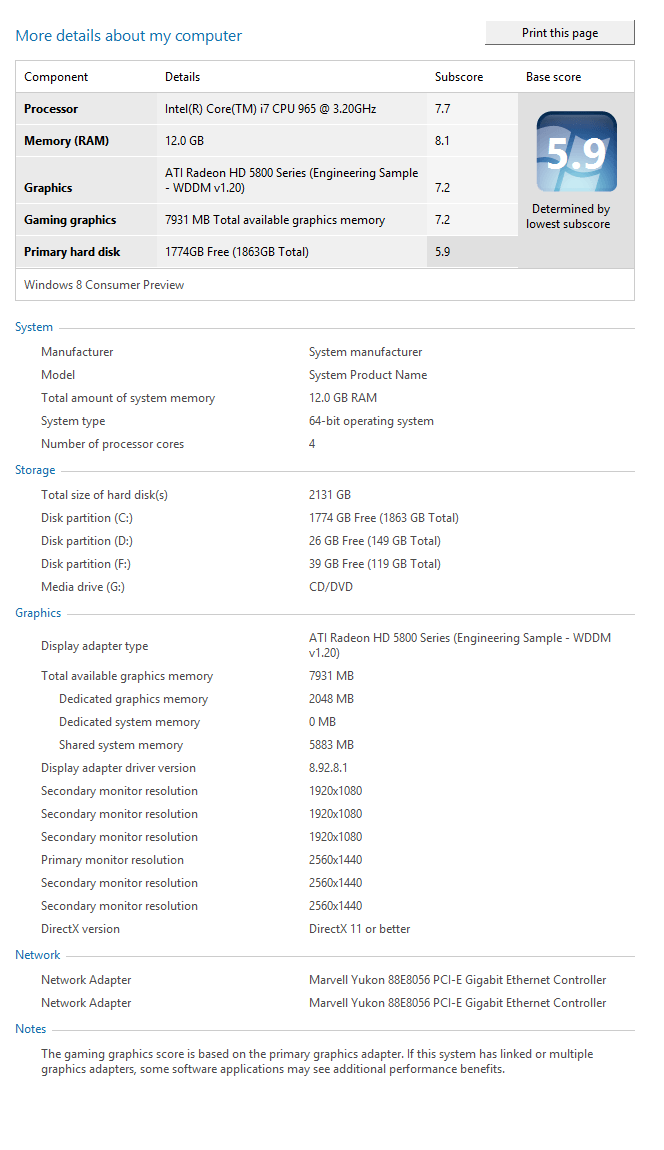Select the Primary hard disk row label
664x1150 pixels.
(72, 252)
